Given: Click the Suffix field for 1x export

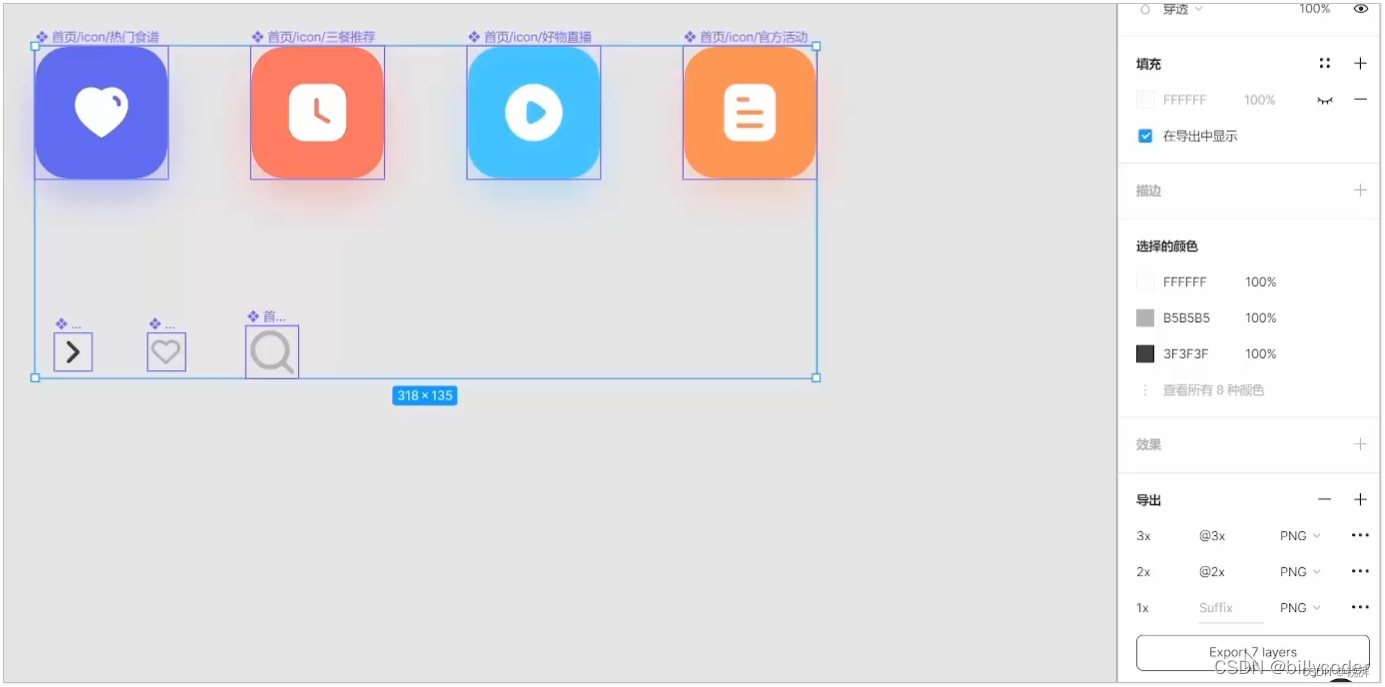Looking at the screenshot, I should tap(1230, 608).
